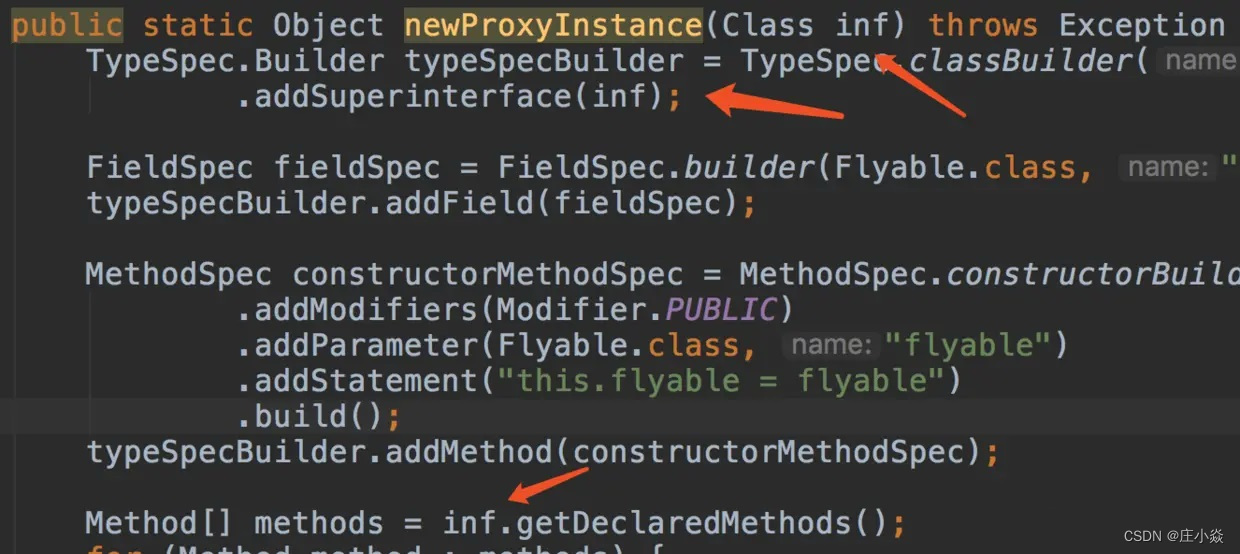Click the "this.flyable = flyable" string
The height and width of the screenshot is (554, 1240).
click(720, 381)
